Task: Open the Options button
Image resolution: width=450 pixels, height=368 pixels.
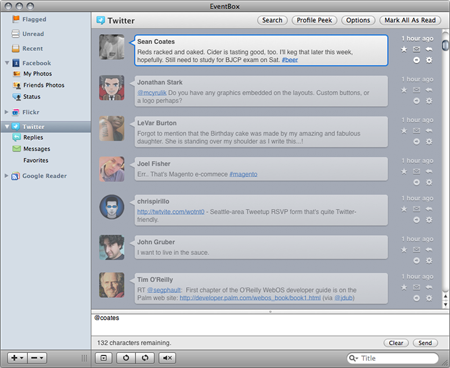Action: (x=358, y=20)
